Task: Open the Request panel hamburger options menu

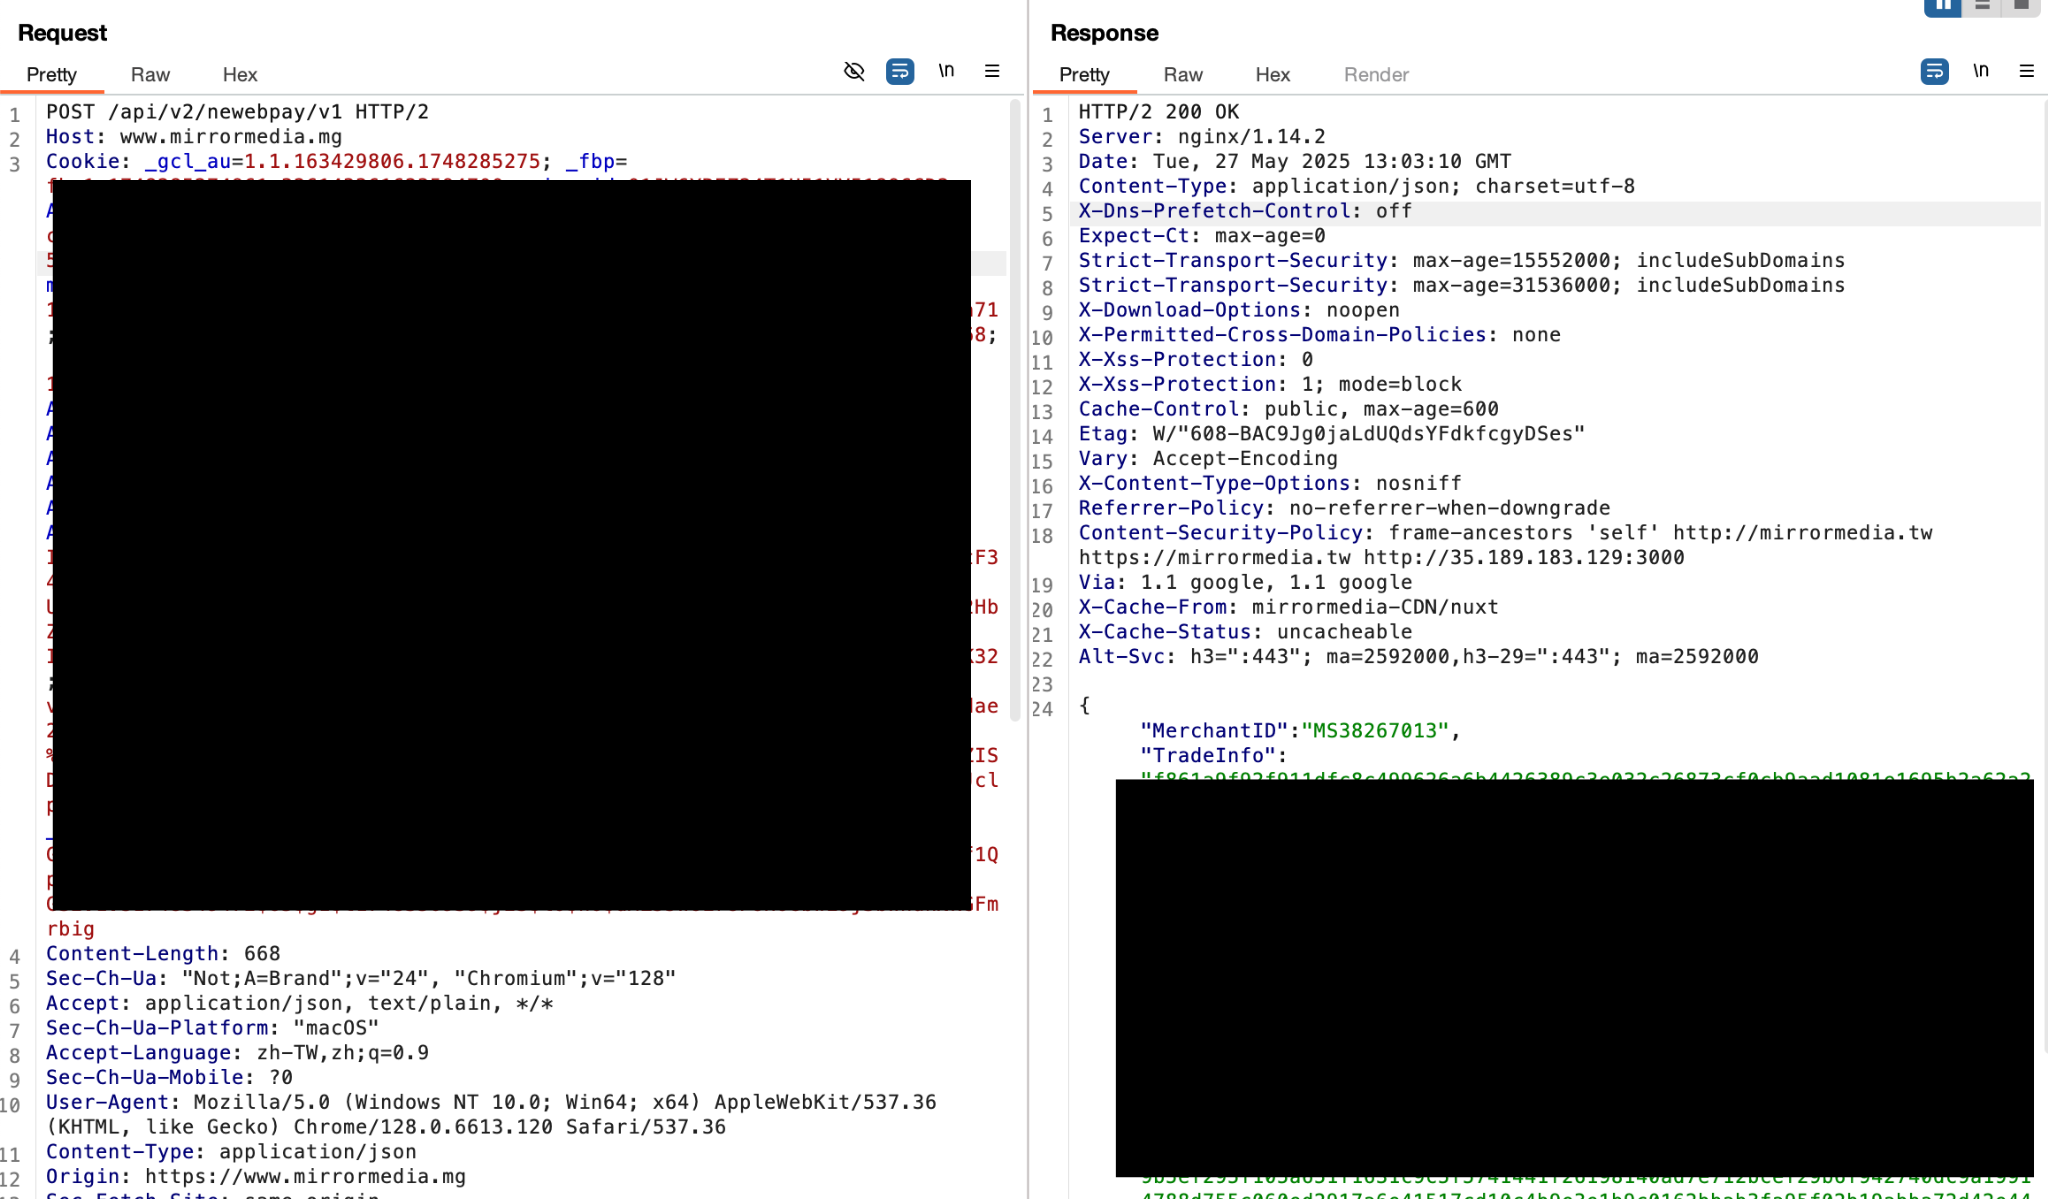Action: (x=992, y=71)
